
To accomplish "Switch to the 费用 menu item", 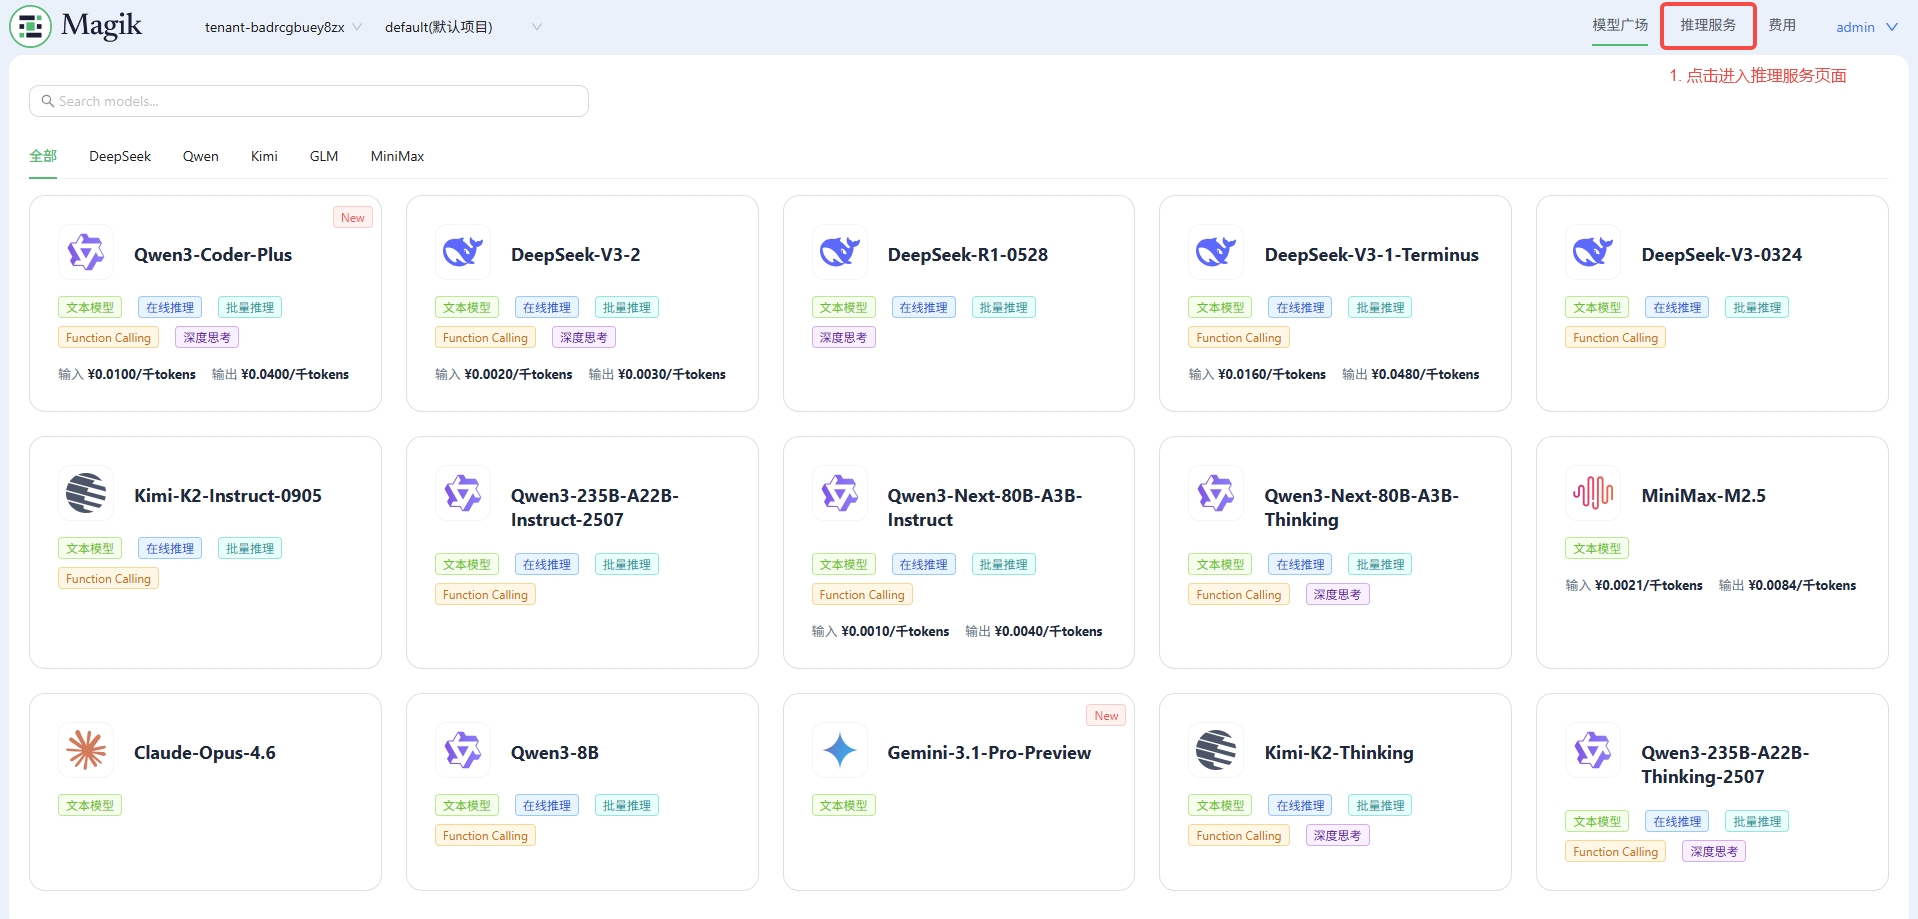I will (1782, 25).
